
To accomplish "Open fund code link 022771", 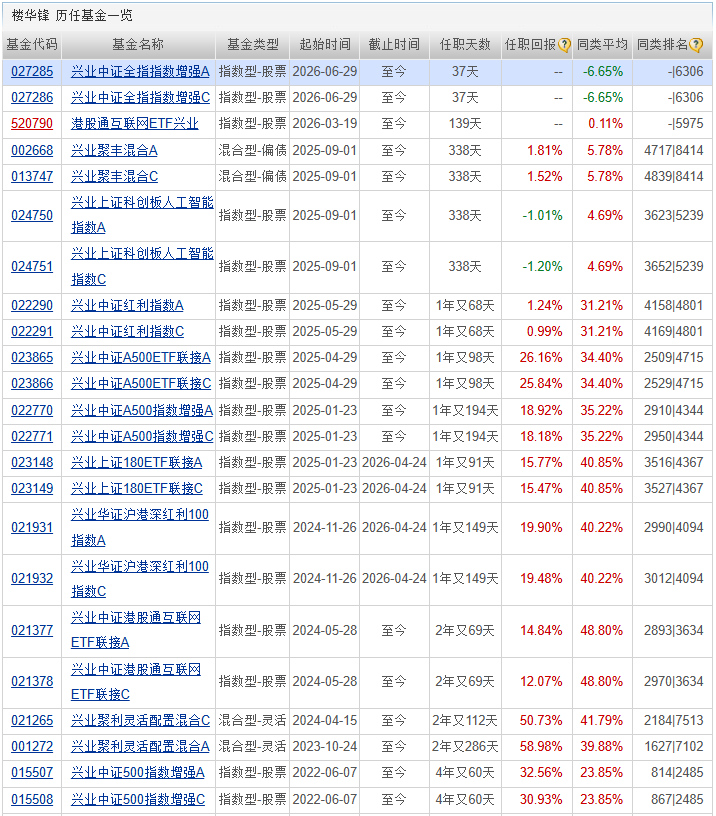I will (32, 437).
